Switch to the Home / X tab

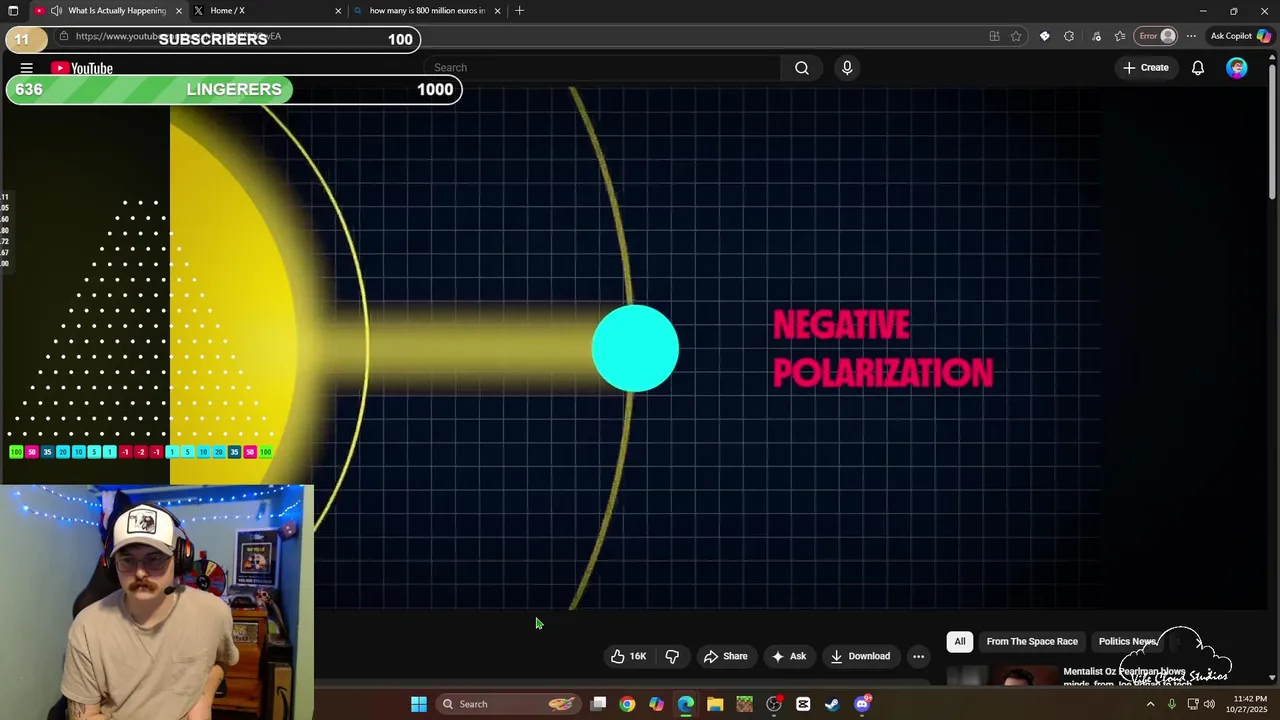pyautogui.click(x=265, y=11)
